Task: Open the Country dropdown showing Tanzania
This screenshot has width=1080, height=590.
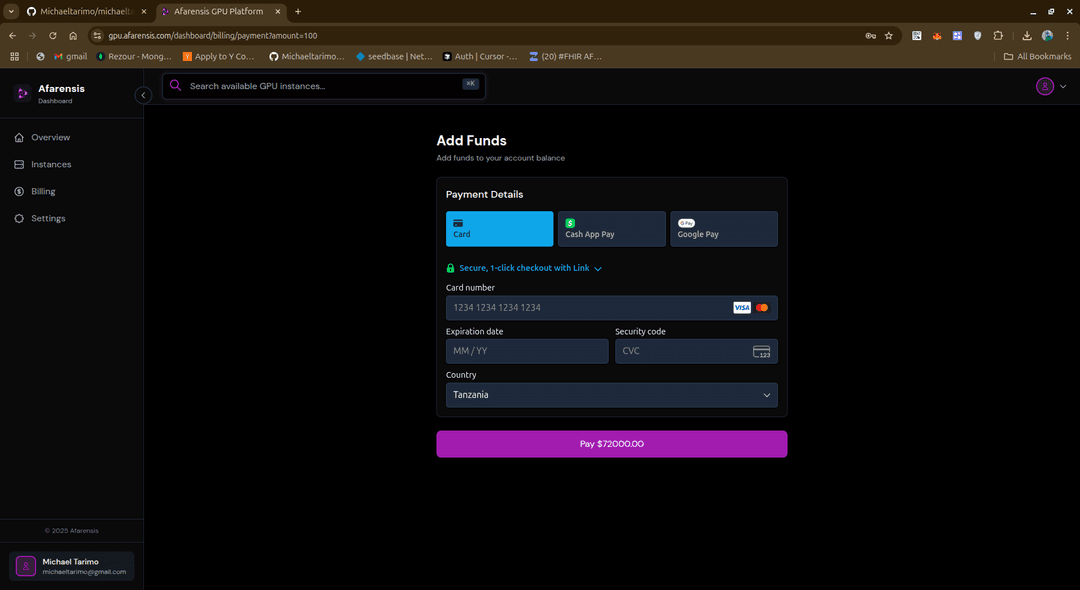Action: click(x=611, y=394)
